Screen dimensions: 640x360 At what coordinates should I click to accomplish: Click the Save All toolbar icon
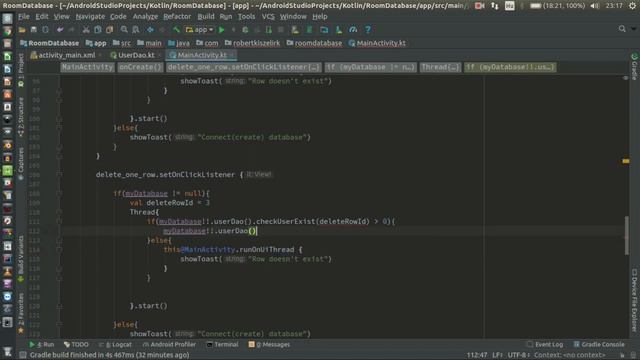point(33,29)
